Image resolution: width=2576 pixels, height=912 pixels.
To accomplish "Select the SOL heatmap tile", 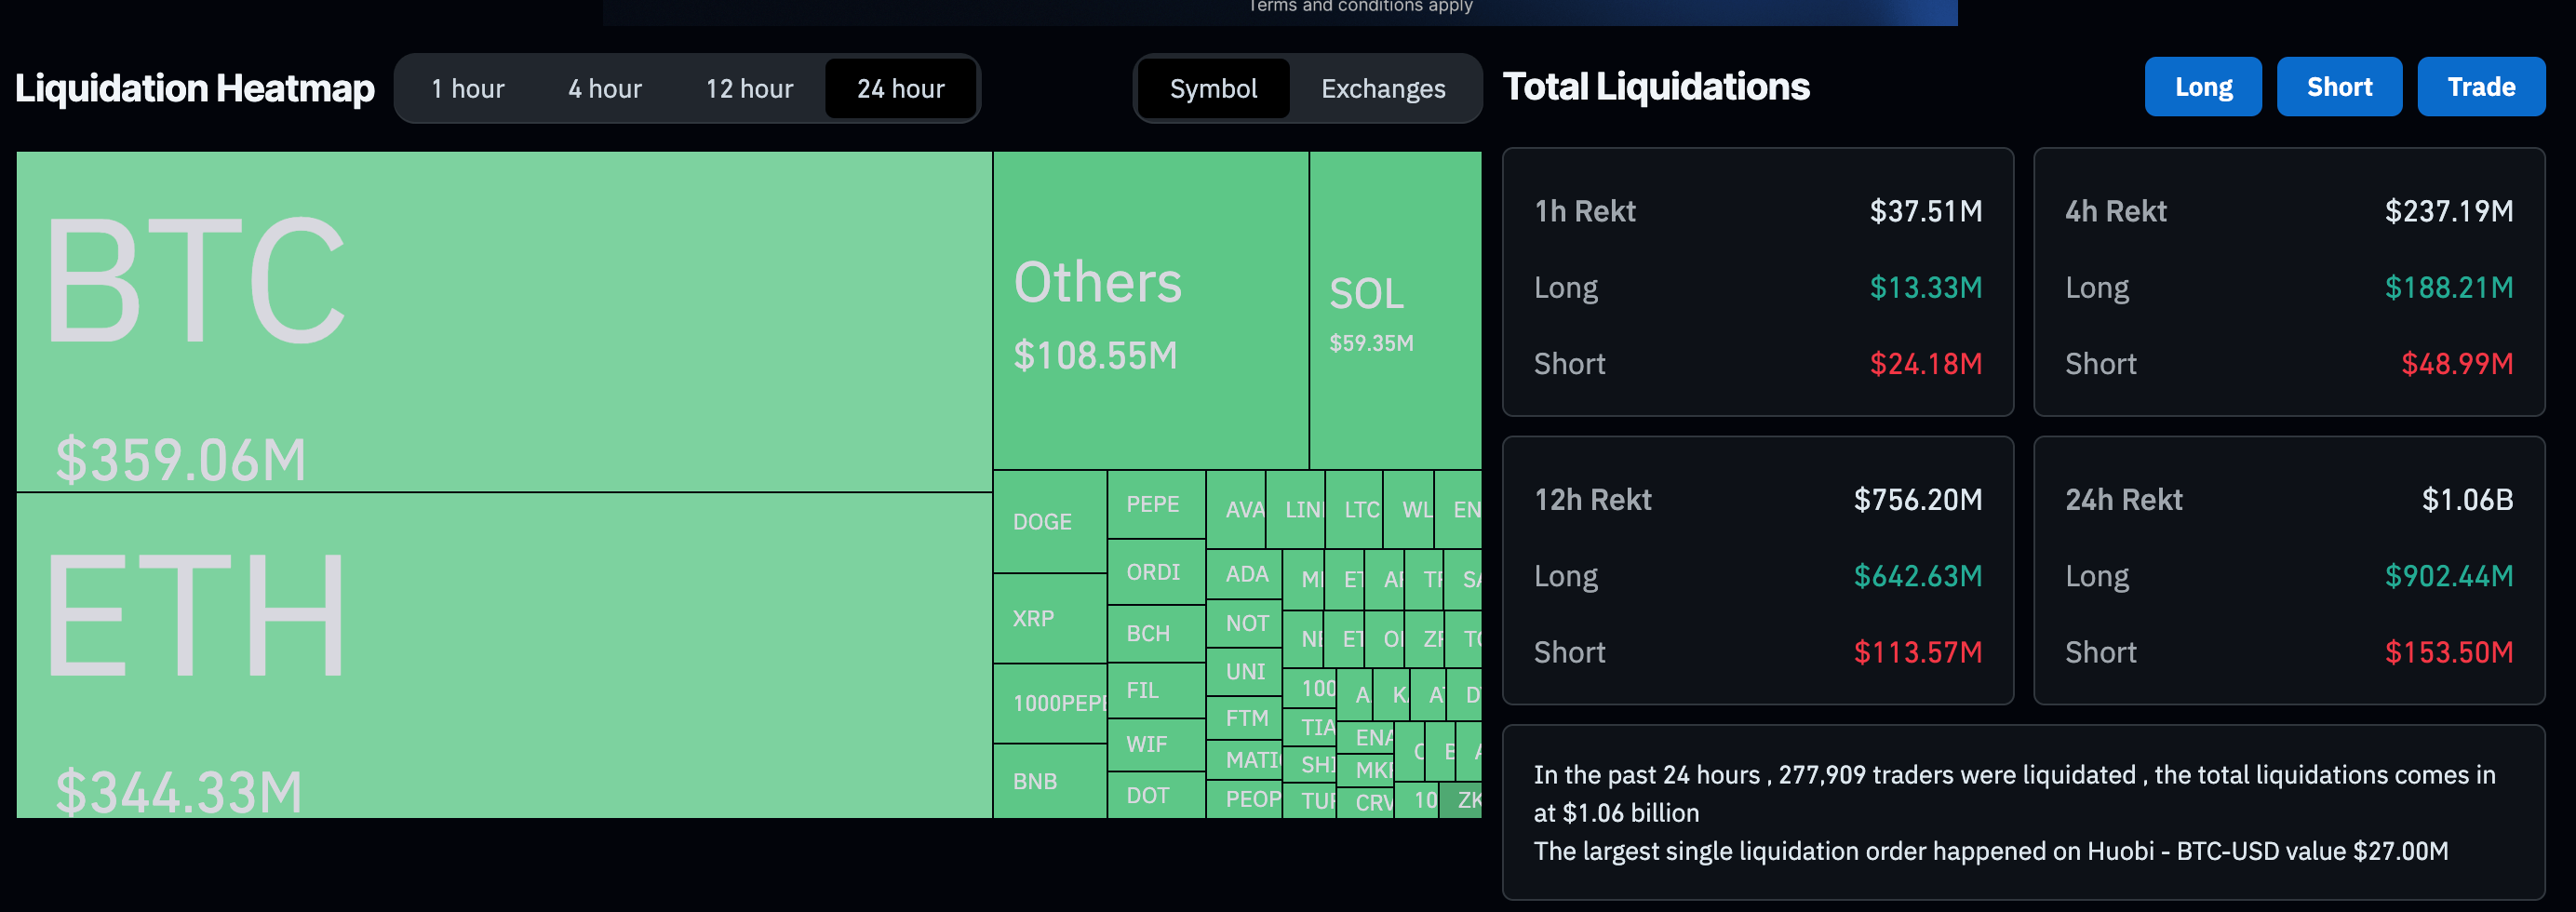I will (1395, 310).
